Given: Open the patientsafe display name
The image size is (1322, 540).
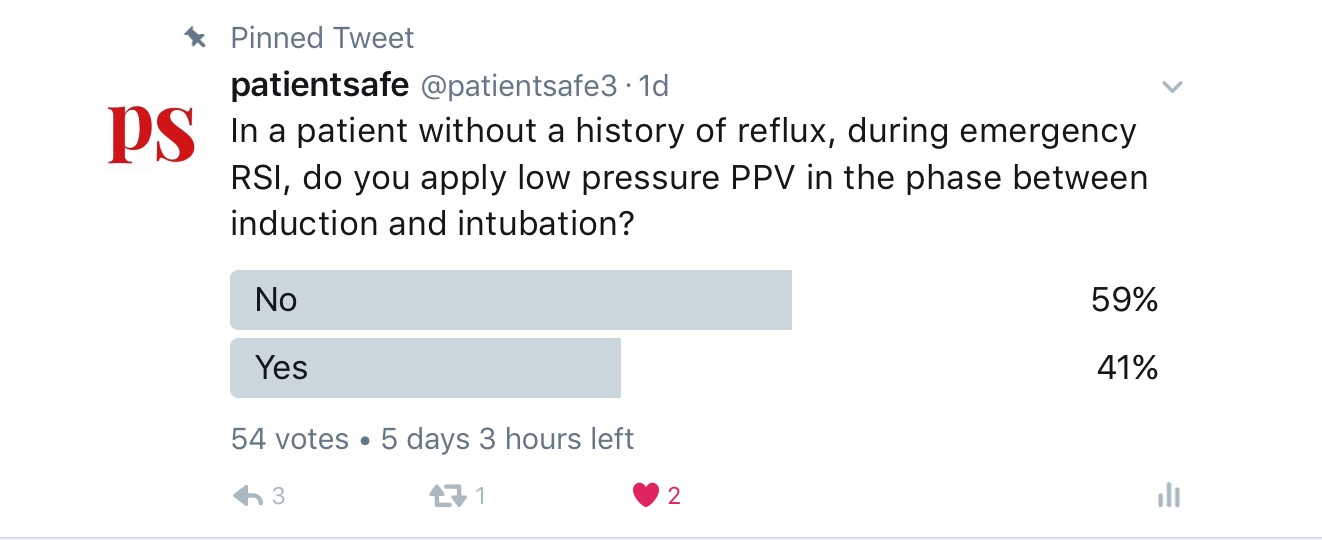Looking at the screenshot, I should [x=320, y=86].
